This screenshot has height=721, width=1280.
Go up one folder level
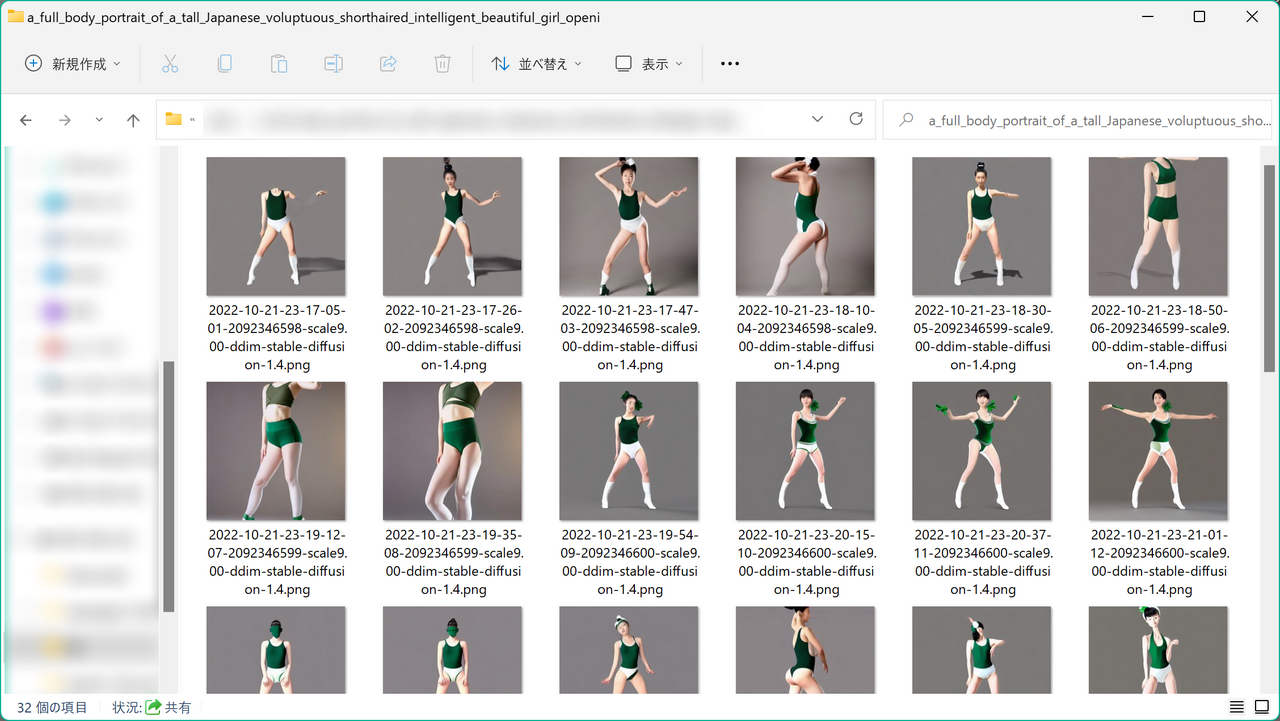133,120
